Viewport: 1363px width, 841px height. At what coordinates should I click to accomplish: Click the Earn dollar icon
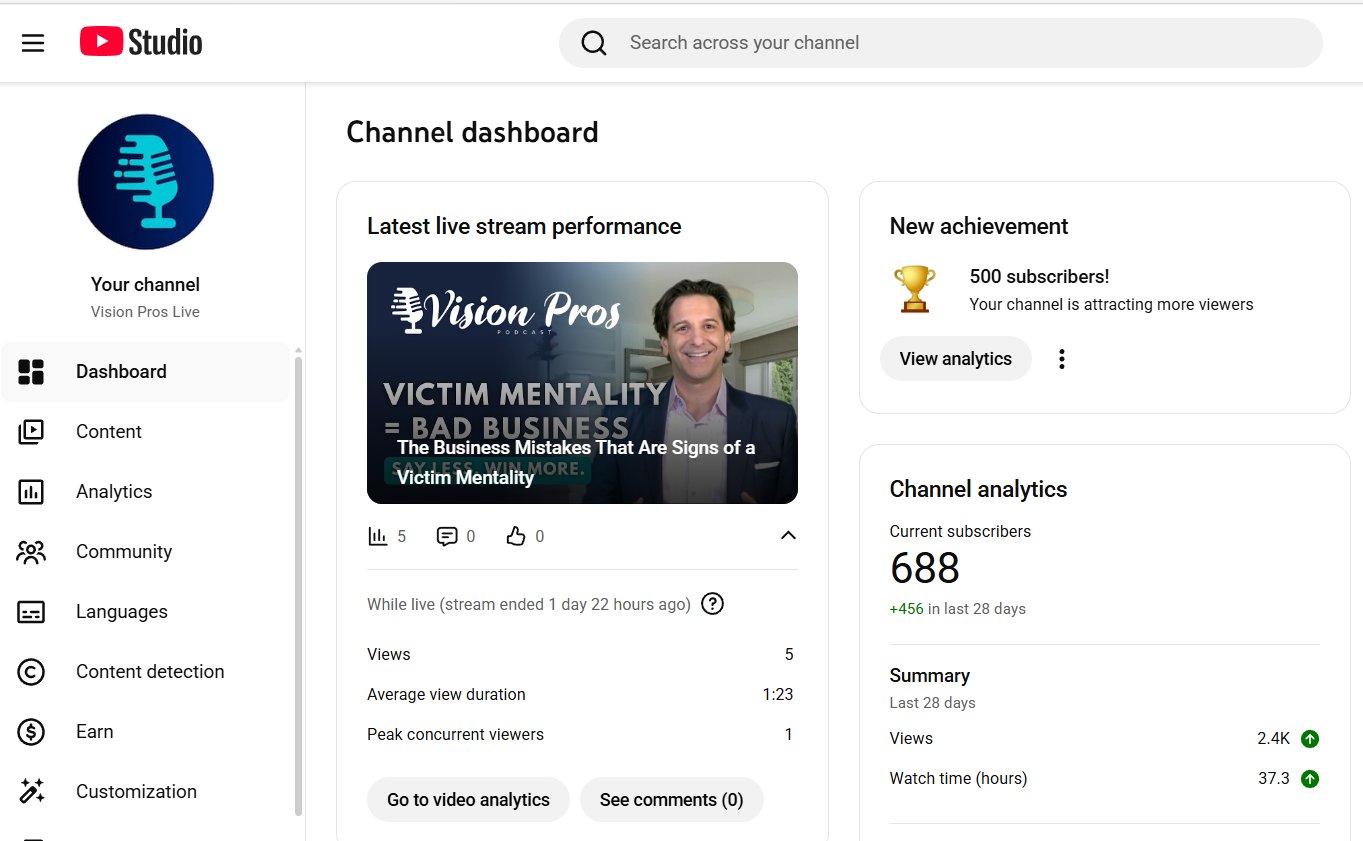point(31,731)
